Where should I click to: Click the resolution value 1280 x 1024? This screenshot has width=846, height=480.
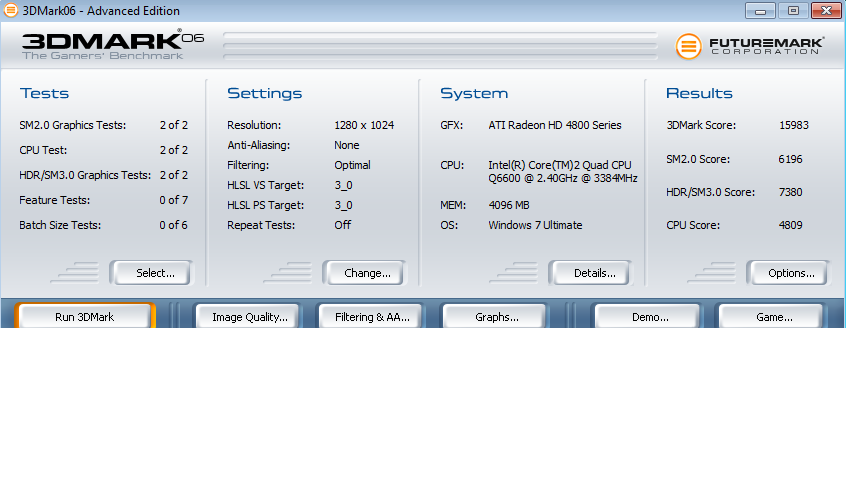(x=364, y=125)
